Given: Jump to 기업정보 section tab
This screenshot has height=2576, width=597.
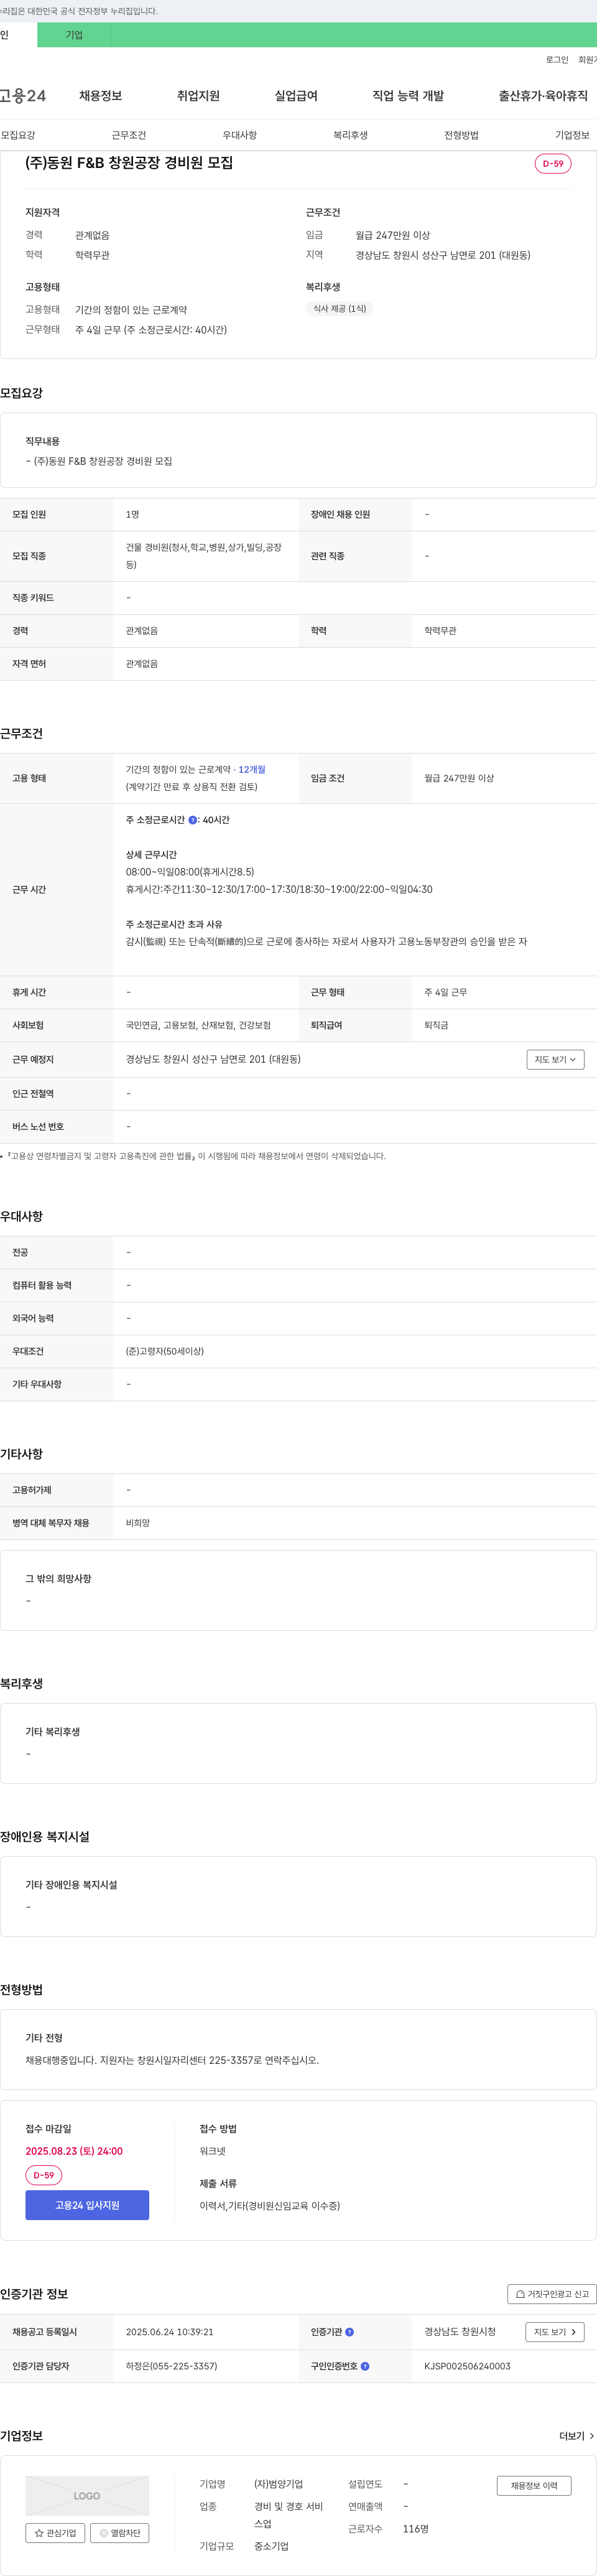Looking at the screenshot, I should coord(572,135).
